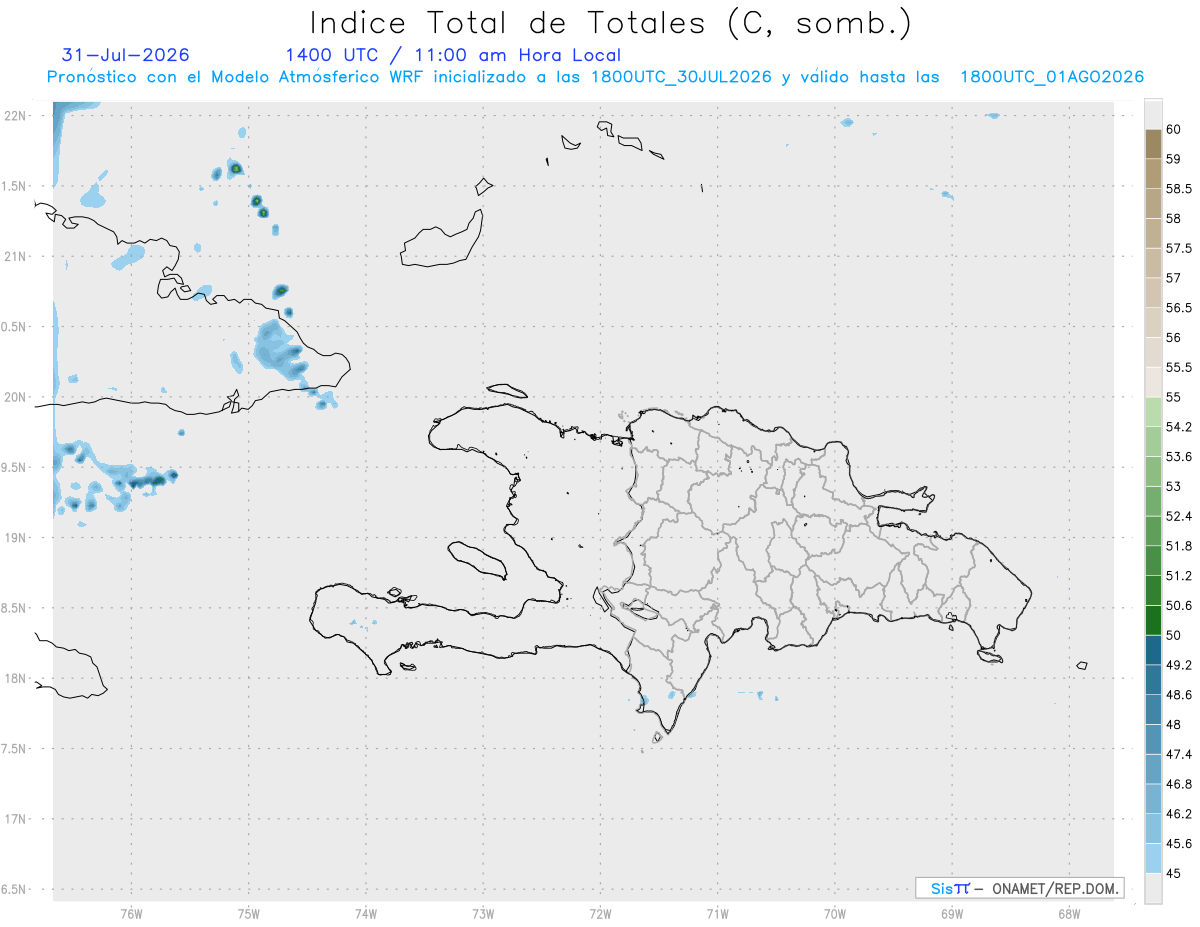
Task: Click the '60' value on the color scale
Action: [1174, 129]
